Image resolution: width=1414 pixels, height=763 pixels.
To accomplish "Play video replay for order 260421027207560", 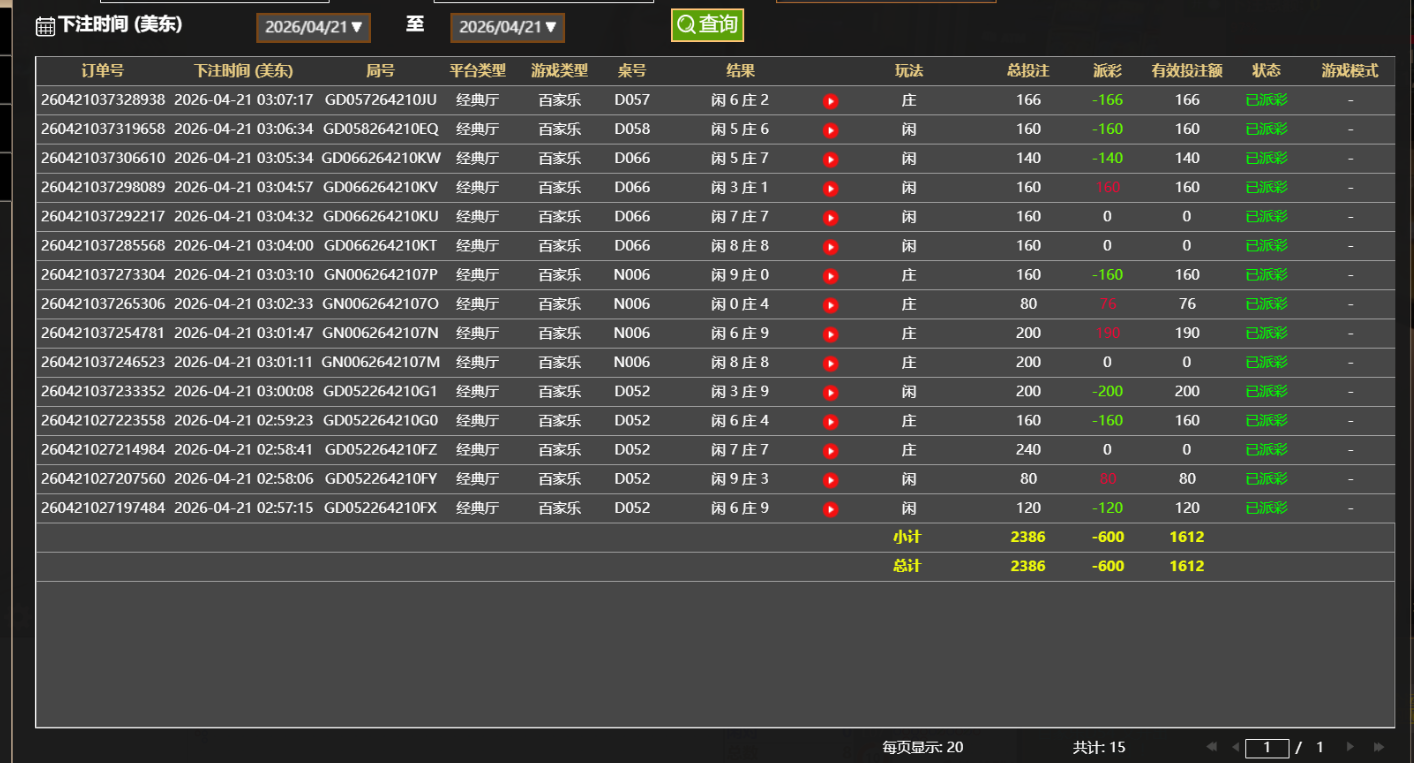I will click(x=830, y=480).
